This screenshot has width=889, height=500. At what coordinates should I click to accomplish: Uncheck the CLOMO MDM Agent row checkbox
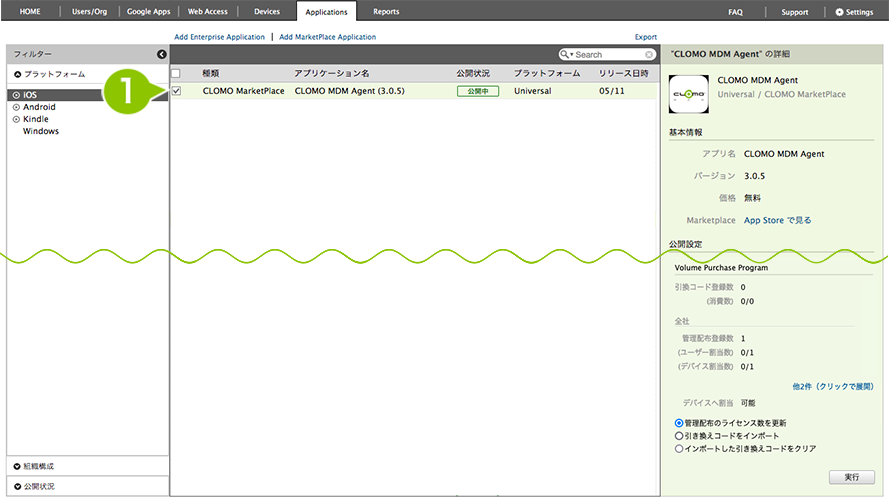click(176, 91)
